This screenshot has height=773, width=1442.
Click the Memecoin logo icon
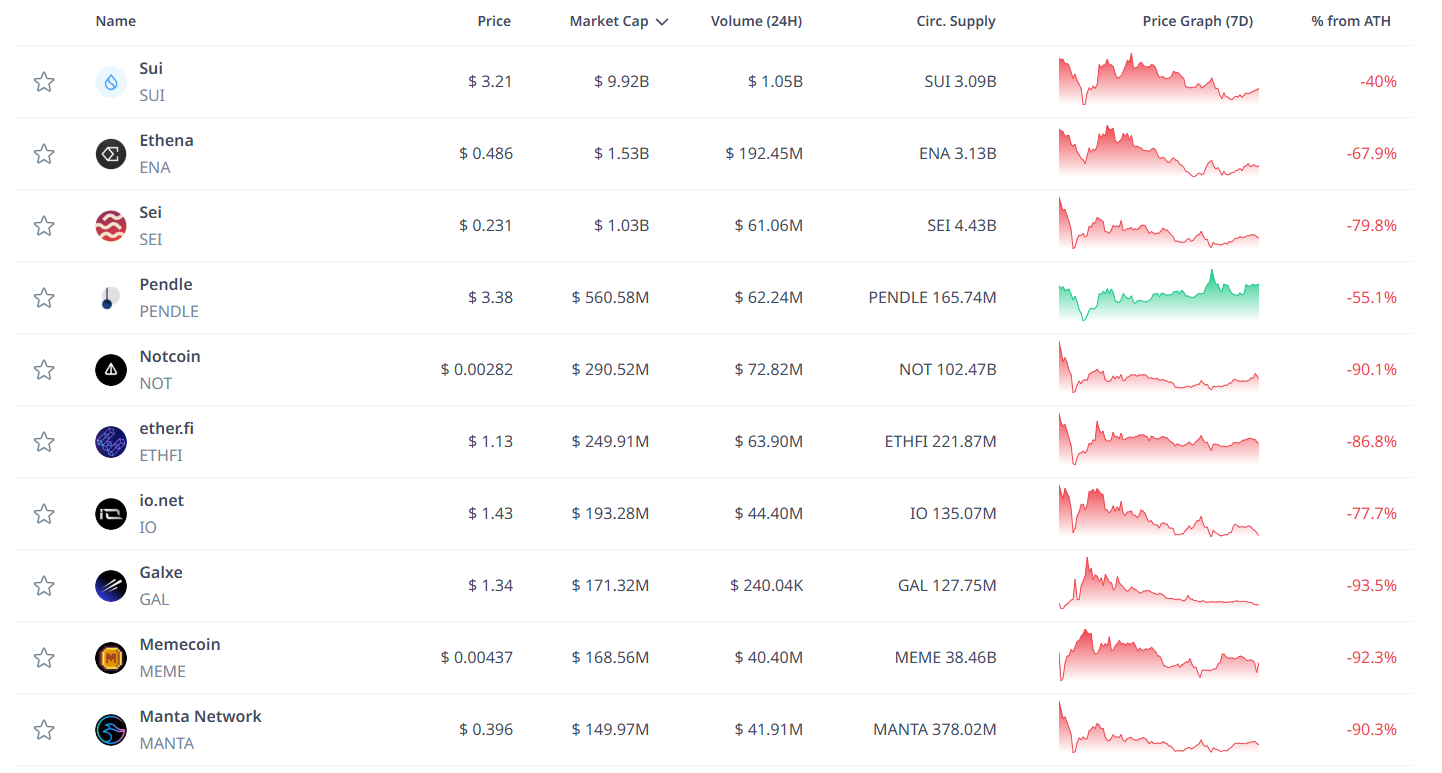tap(110, 657)
